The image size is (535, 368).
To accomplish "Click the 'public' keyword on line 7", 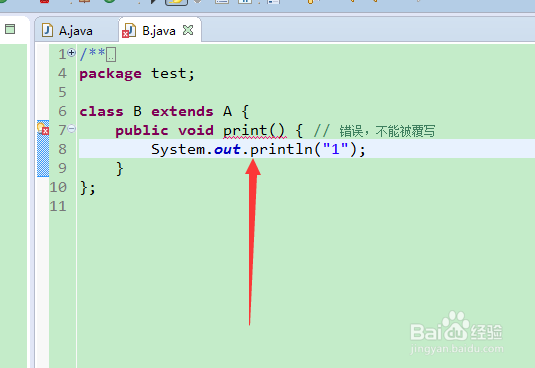I will coord(142,130).
